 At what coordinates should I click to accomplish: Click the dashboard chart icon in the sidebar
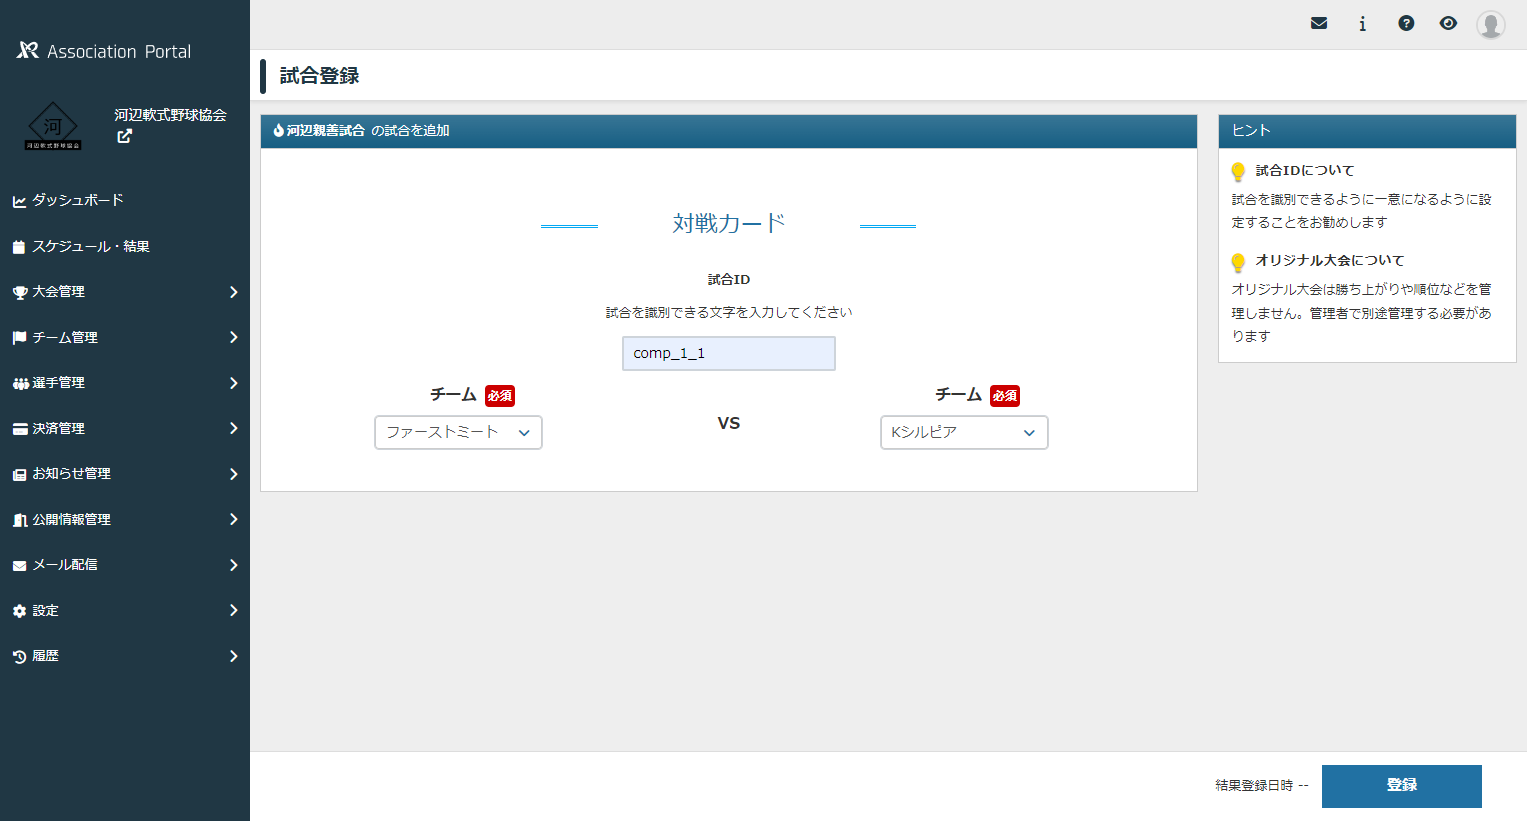(x=20, y=200)
